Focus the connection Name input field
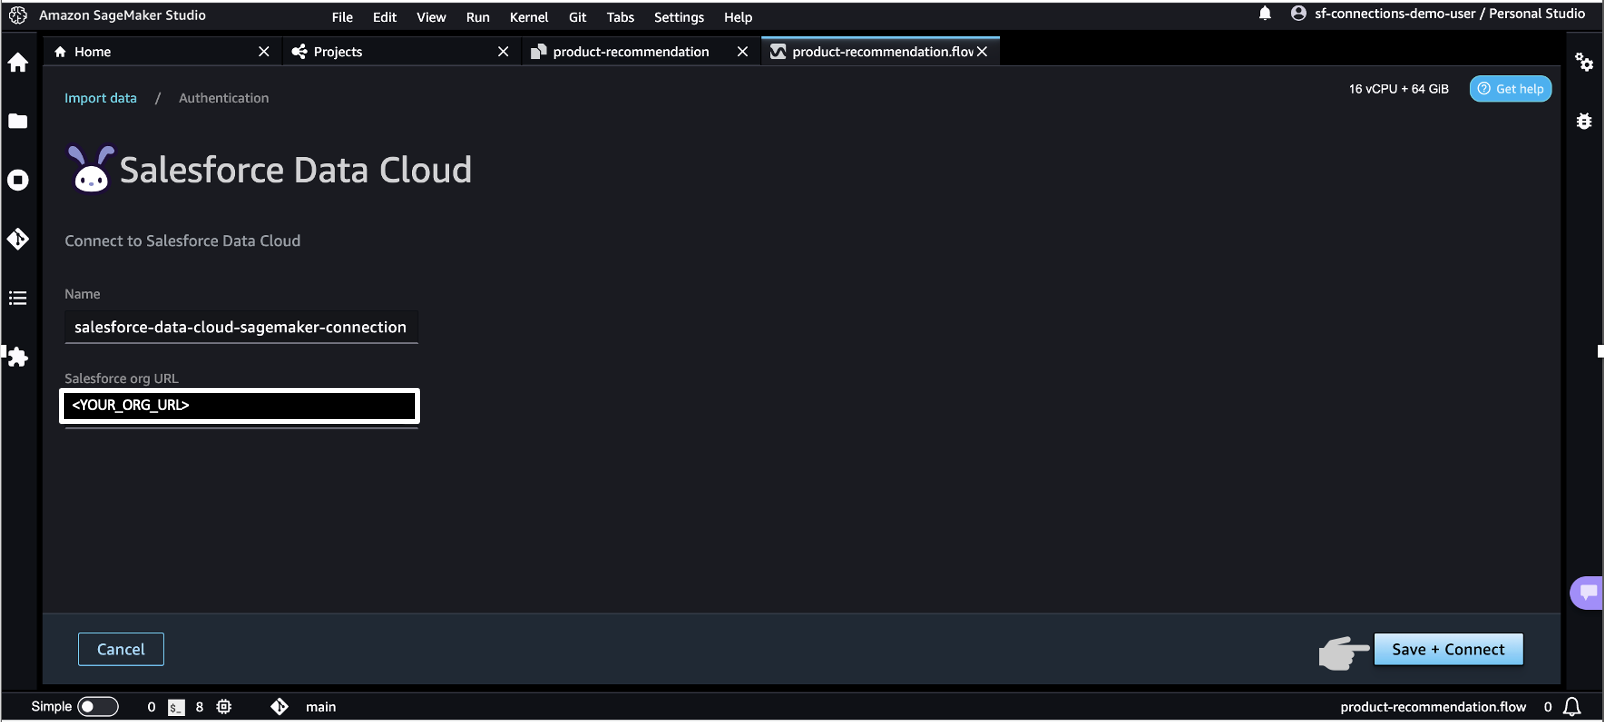 (x=241, y=327)
